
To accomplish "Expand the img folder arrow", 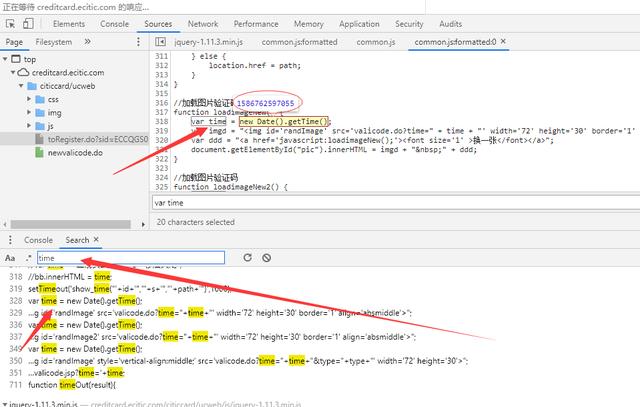I will click(x=29, y=112).
